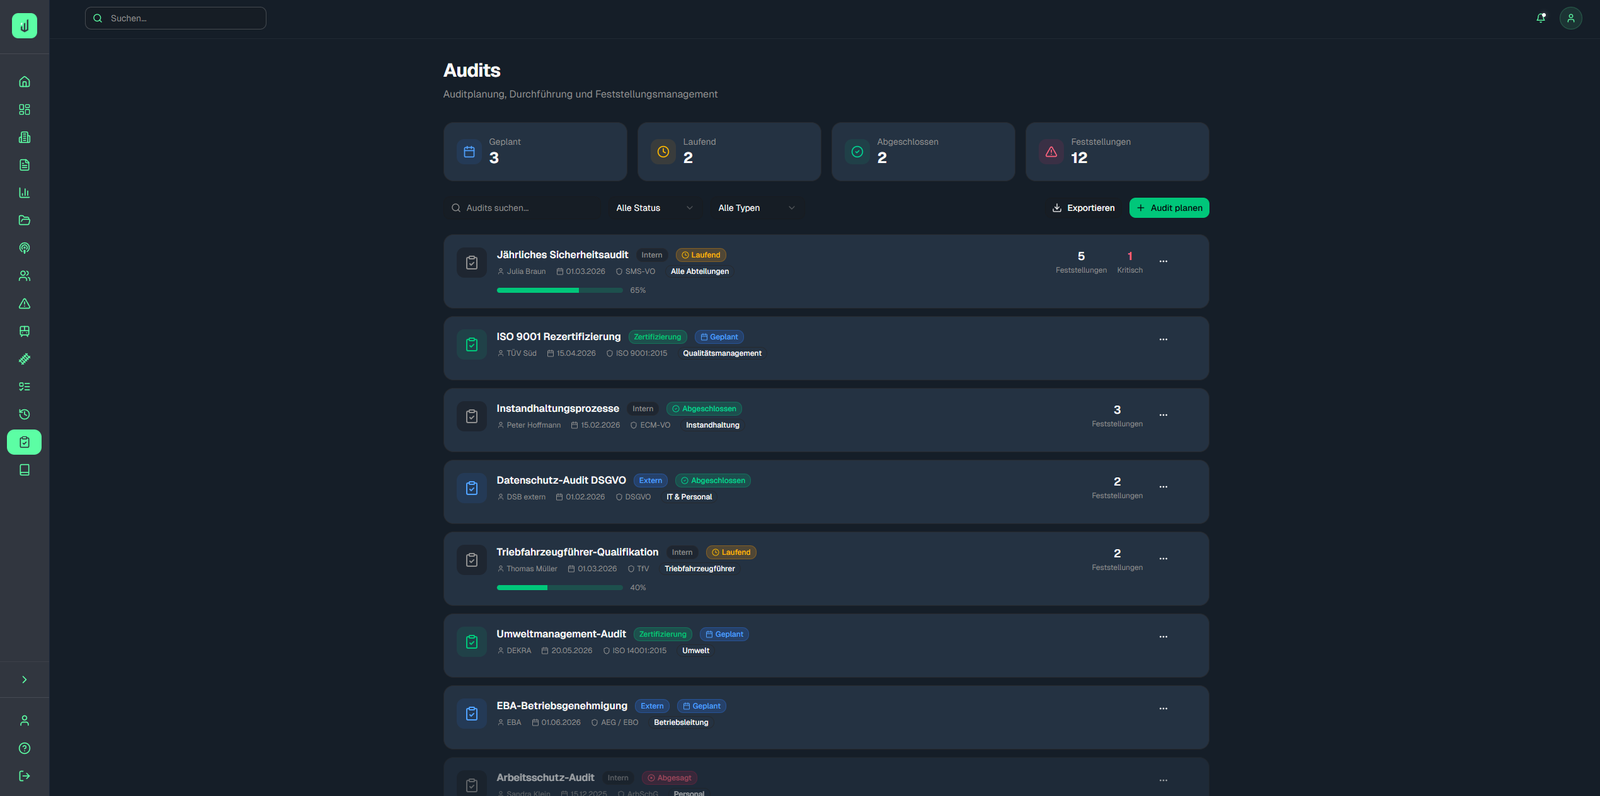Click the Audit planen button
1600x796 pixels.
coord(1169,208)
